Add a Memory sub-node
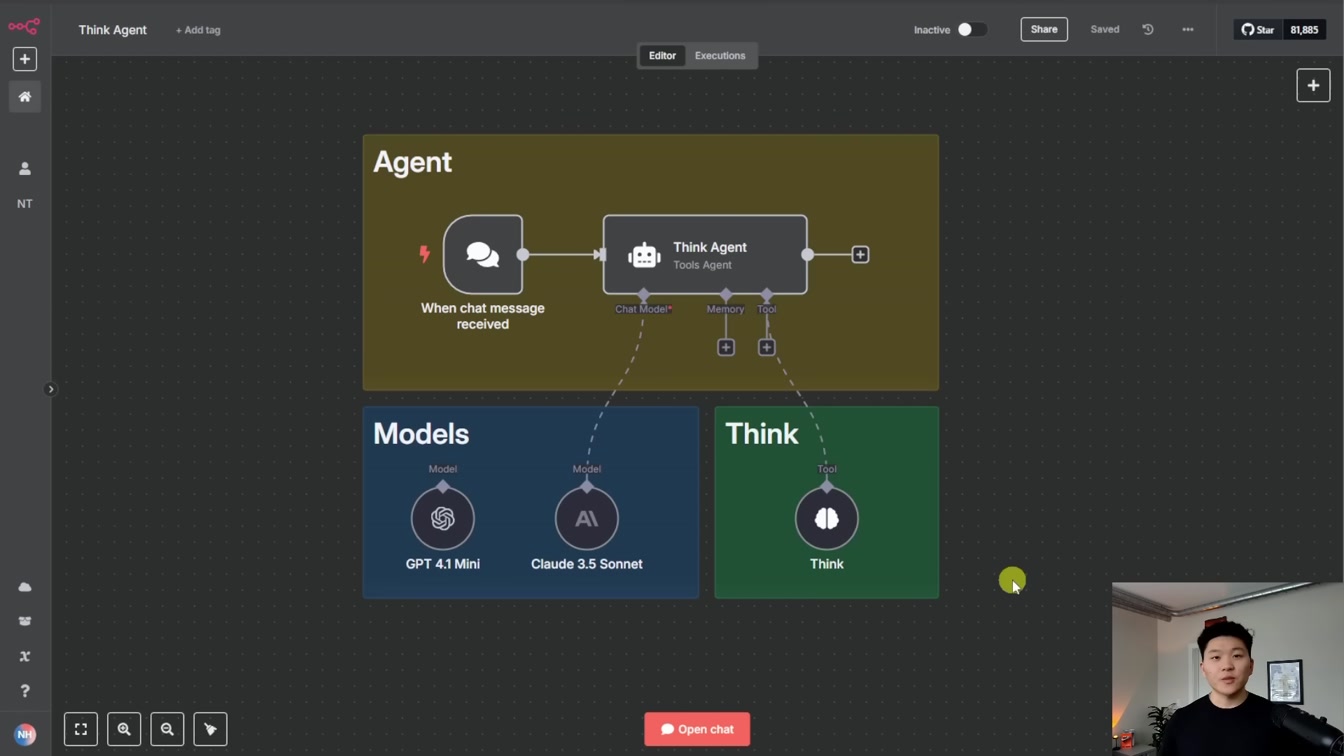 (x=726, y=347)
